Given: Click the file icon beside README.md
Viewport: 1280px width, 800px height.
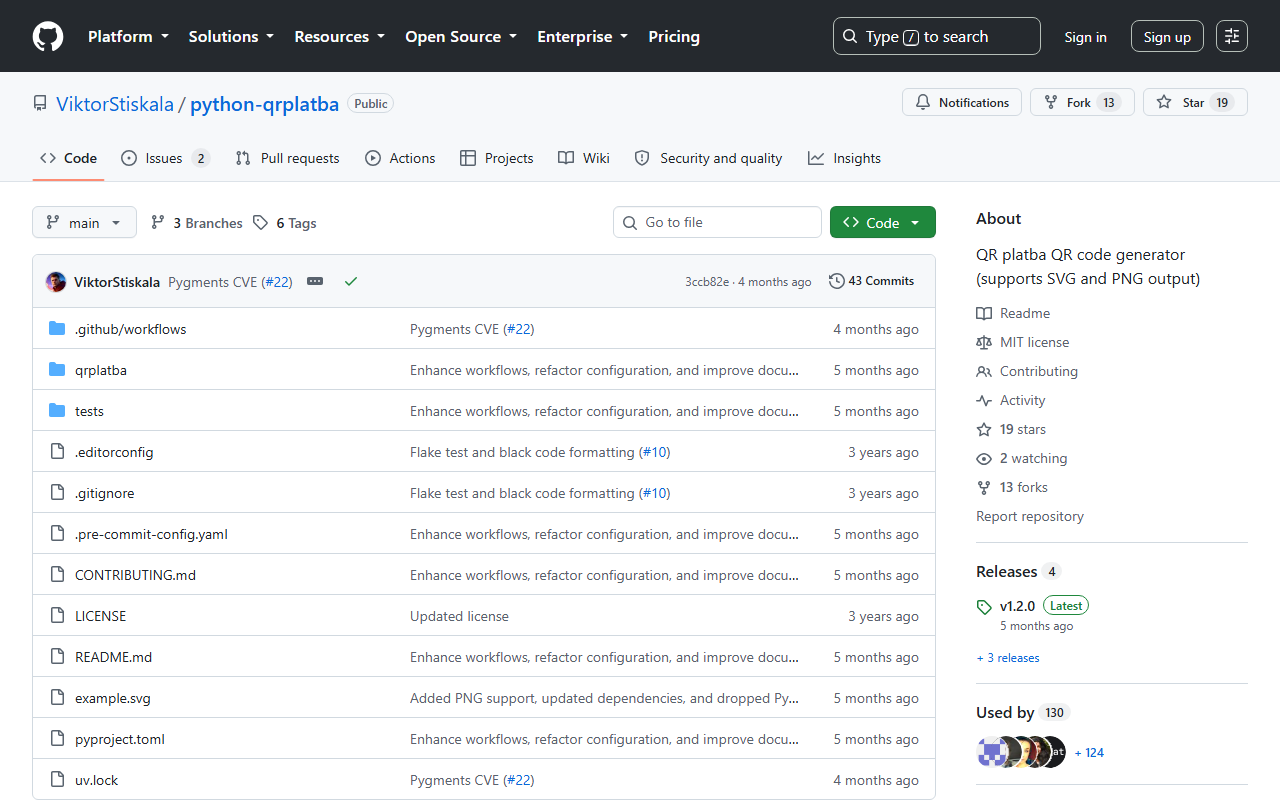Looking at the screenshot, I should click(x=57, y=657).
